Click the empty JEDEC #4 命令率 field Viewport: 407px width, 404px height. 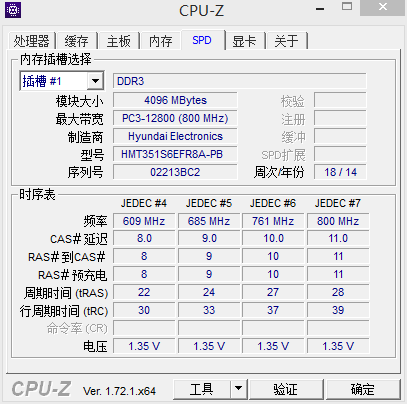tap(144, 328)
